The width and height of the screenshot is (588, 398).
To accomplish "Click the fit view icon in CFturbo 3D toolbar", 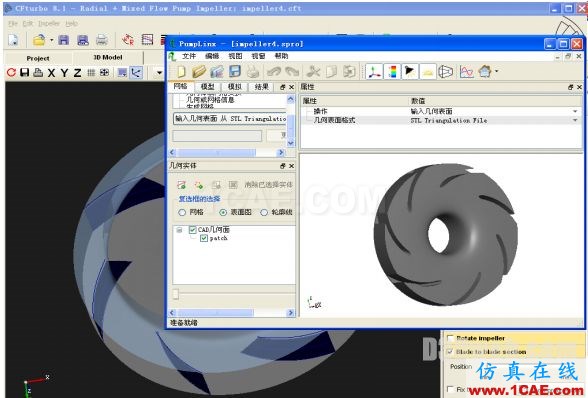I will [104, 72].
